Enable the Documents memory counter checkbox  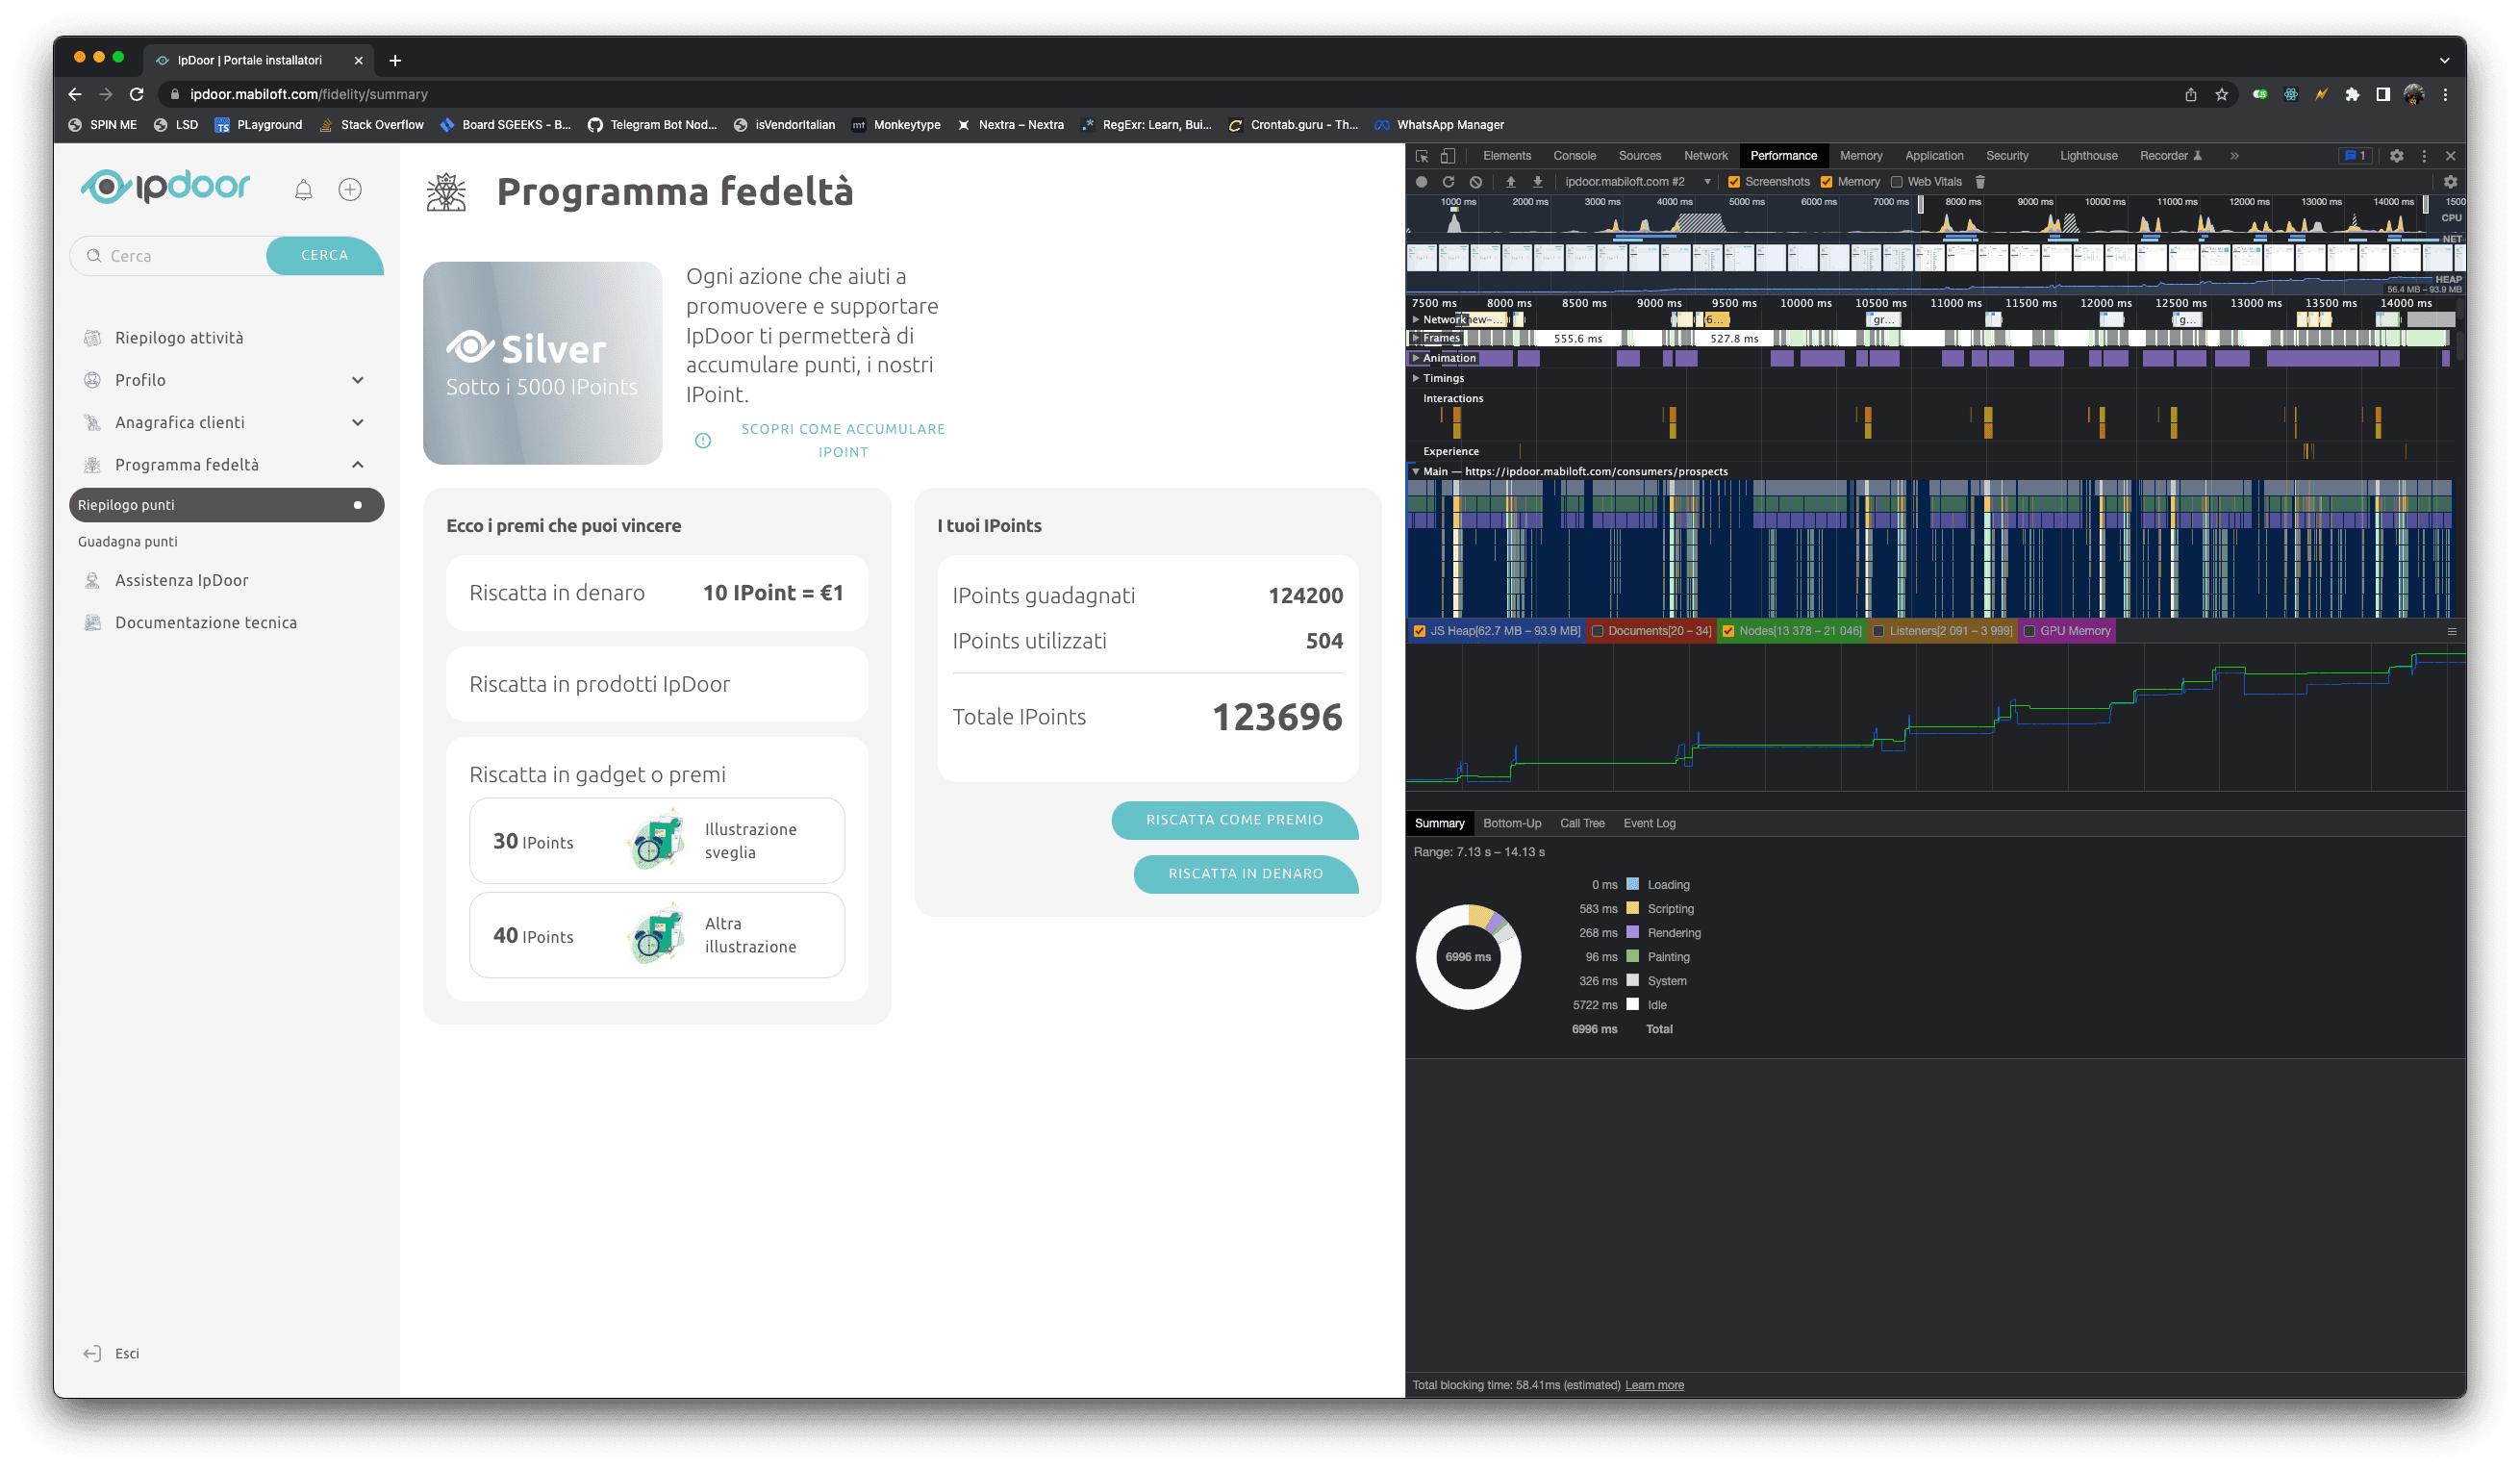1597,631
